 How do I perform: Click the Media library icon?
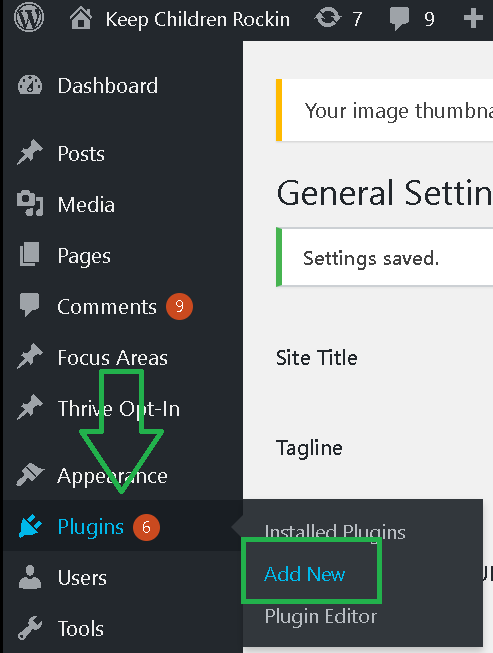coord(30,204)
